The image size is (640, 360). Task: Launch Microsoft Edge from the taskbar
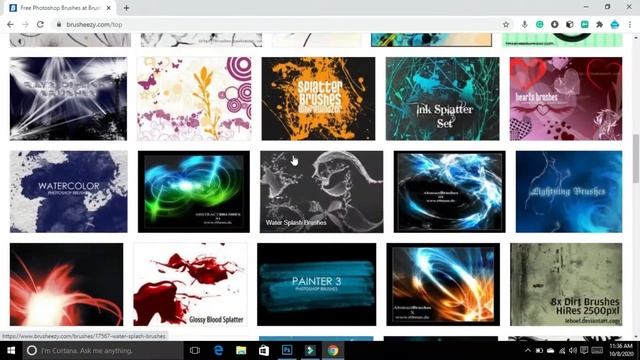218,351
